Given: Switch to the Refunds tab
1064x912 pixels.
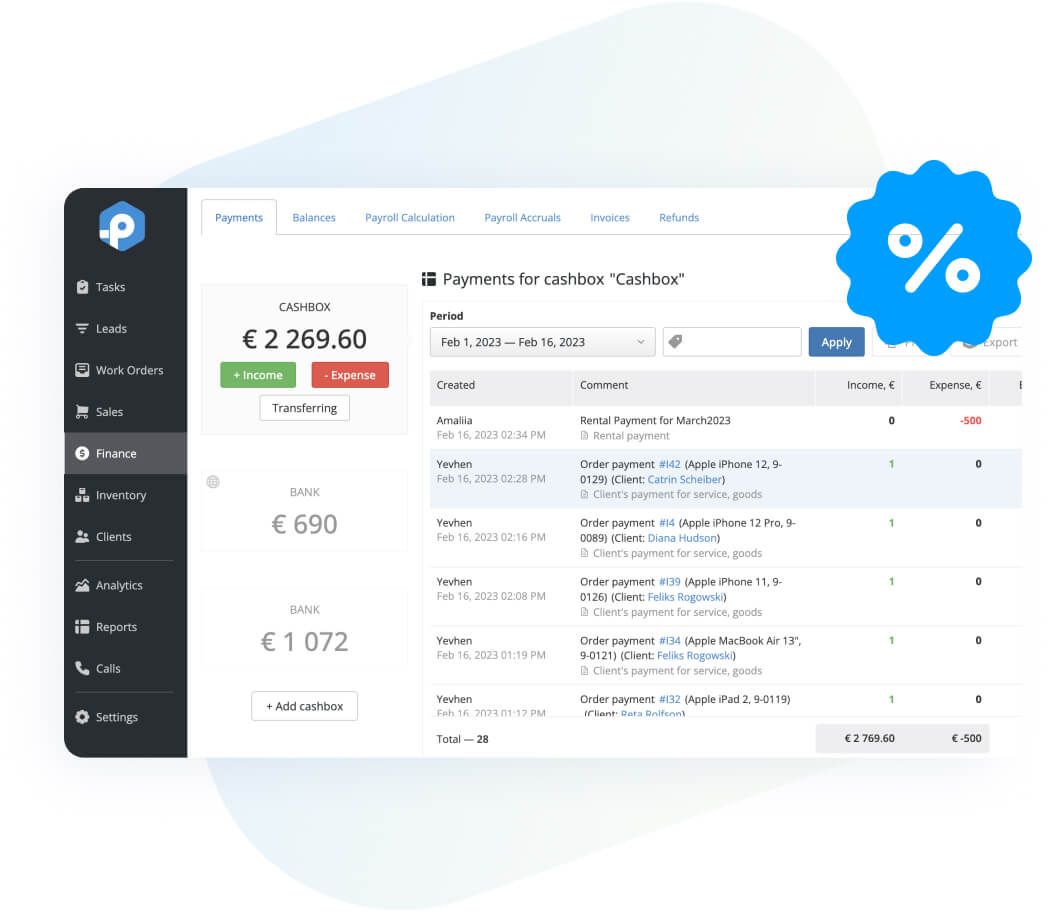Looking at the screenshot, I should (678, 217).
